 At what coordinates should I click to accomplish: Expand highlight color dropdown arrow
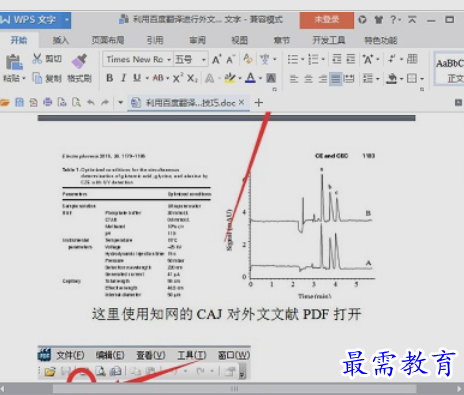[x=240, y=79]
